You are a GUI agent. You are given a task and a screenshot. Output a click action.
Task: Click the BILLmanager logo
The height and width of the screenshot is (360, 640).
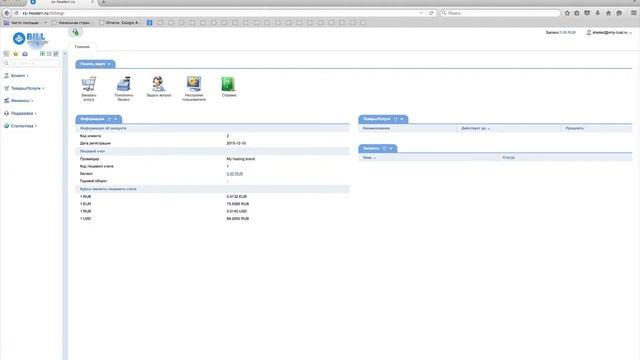click(31, 38)
